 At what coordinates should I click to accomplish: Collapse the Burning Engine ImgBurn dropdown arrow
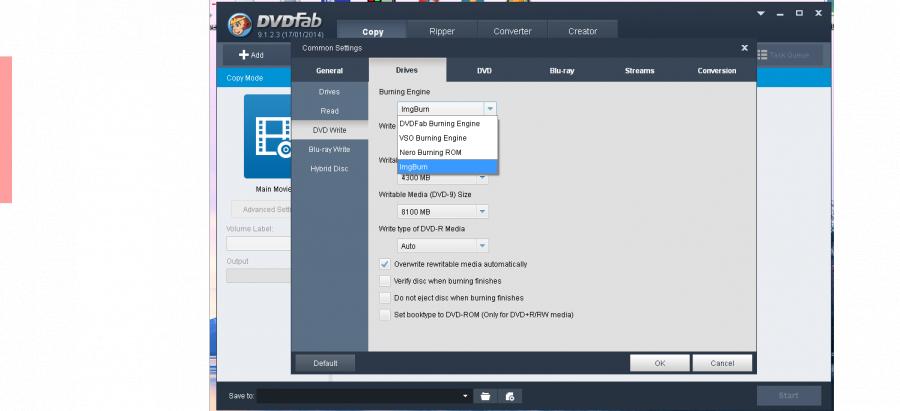[490, 108]
